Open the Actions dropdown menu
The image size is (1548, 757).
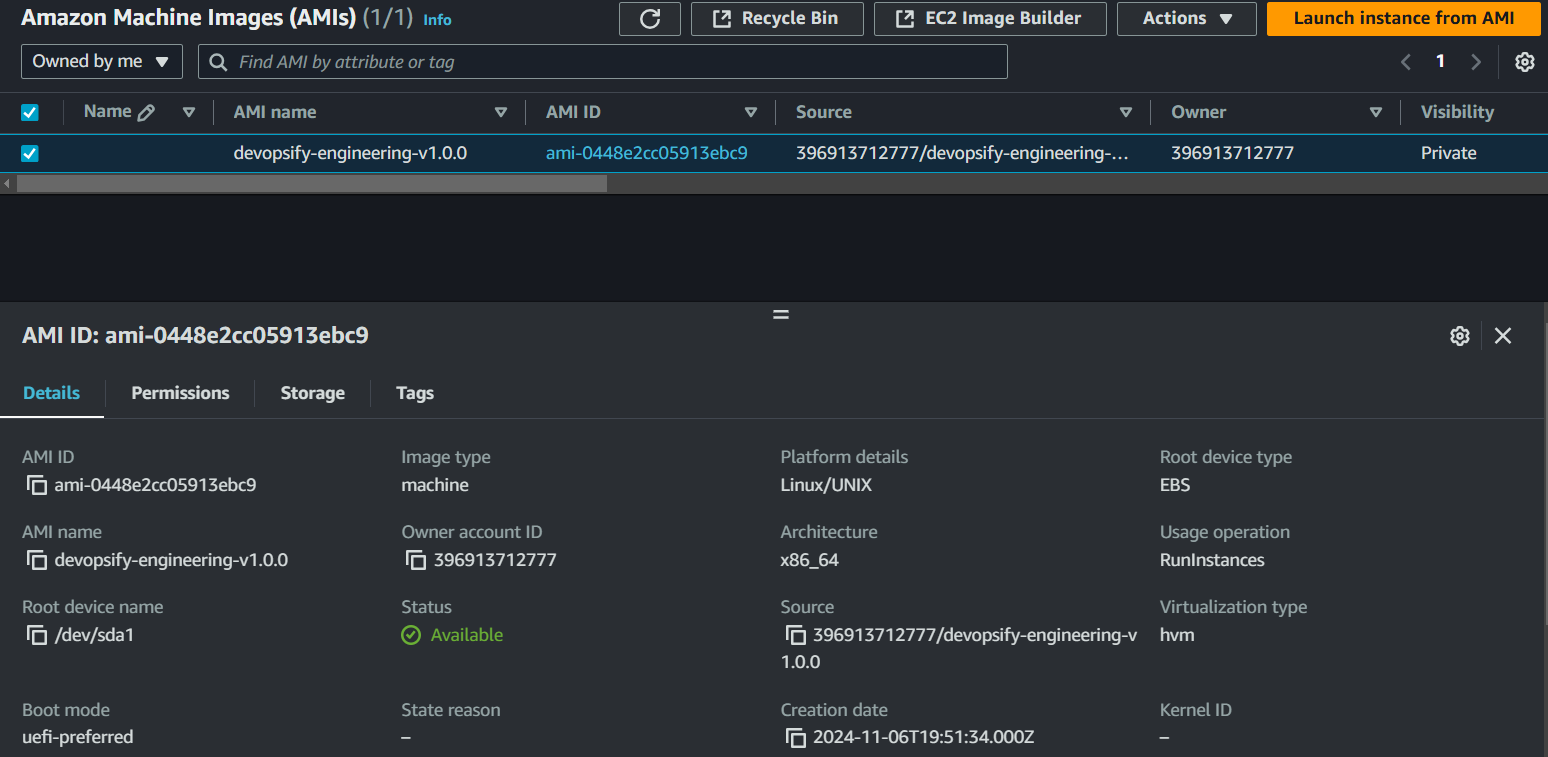pos(1187,19)
